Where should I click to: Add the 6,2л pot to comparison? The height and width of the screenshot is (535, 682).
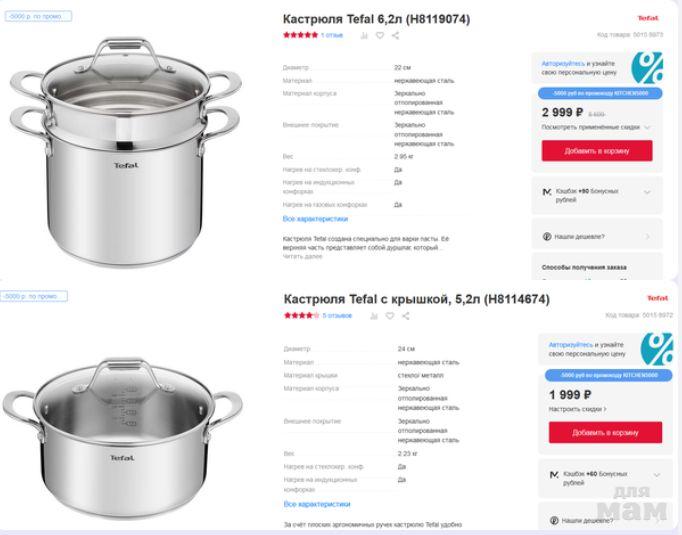(364, 35)
